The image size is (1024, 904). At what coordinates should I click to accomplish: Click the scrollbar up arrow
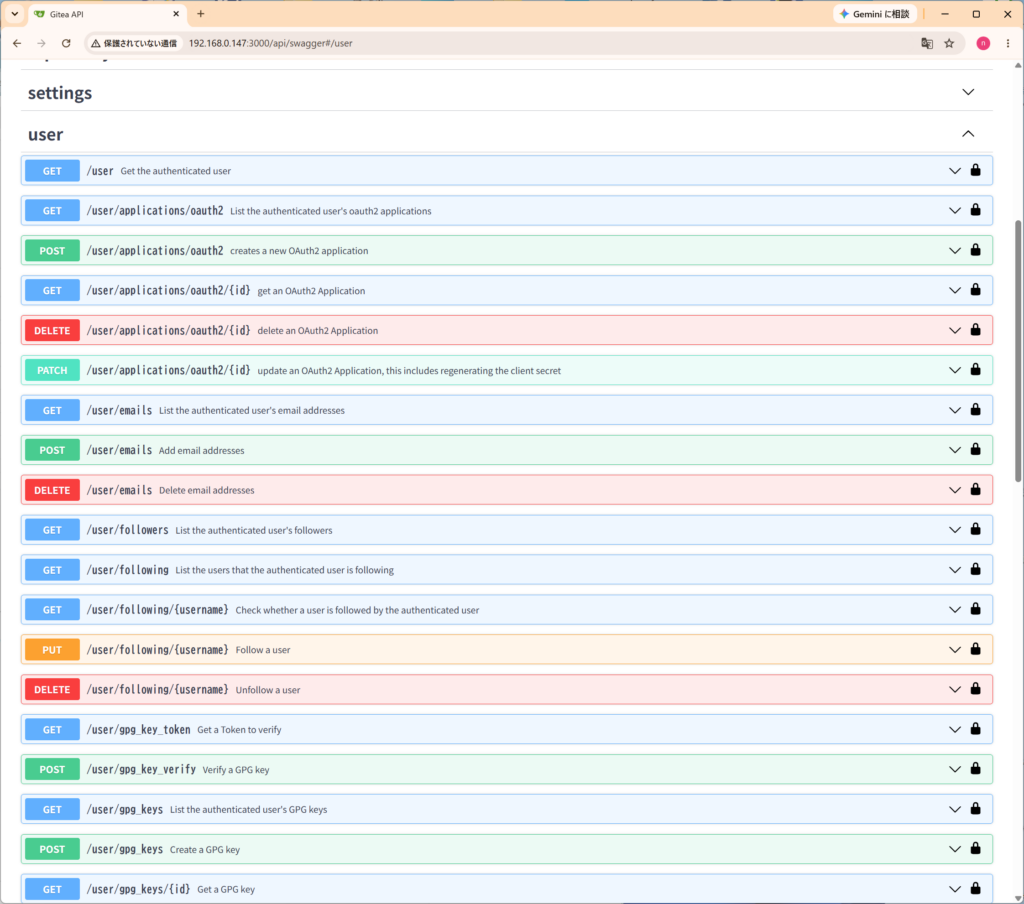(1017, 65)
